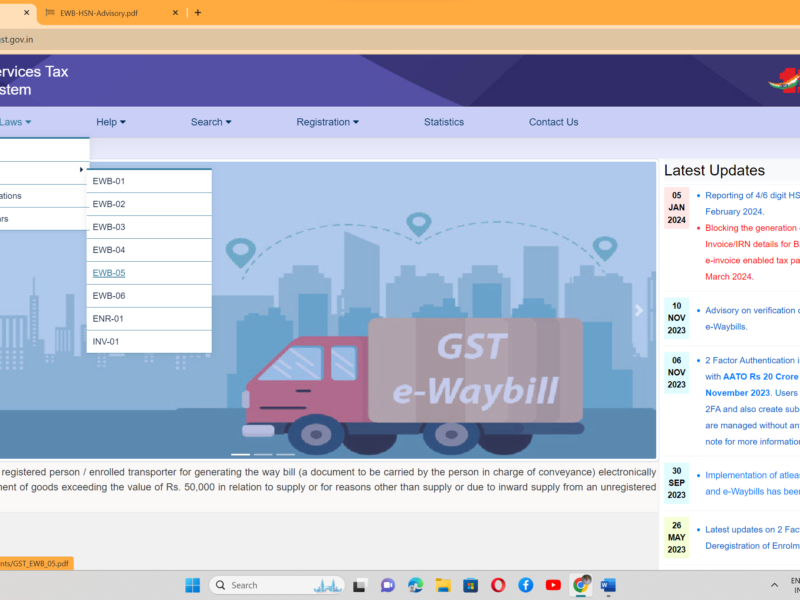Select EWB-05 from the forms submenu
Image resolution: width=800 pixels, height=600 pixels.
[x=109, y=273]
